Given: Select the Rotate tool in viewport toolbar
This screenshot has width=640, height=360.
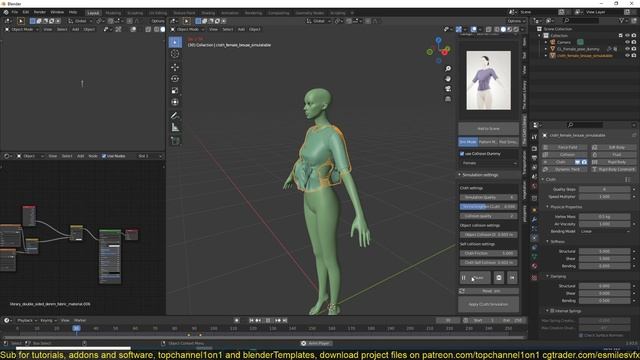Looking at the screenshot, I should (175, 79).
